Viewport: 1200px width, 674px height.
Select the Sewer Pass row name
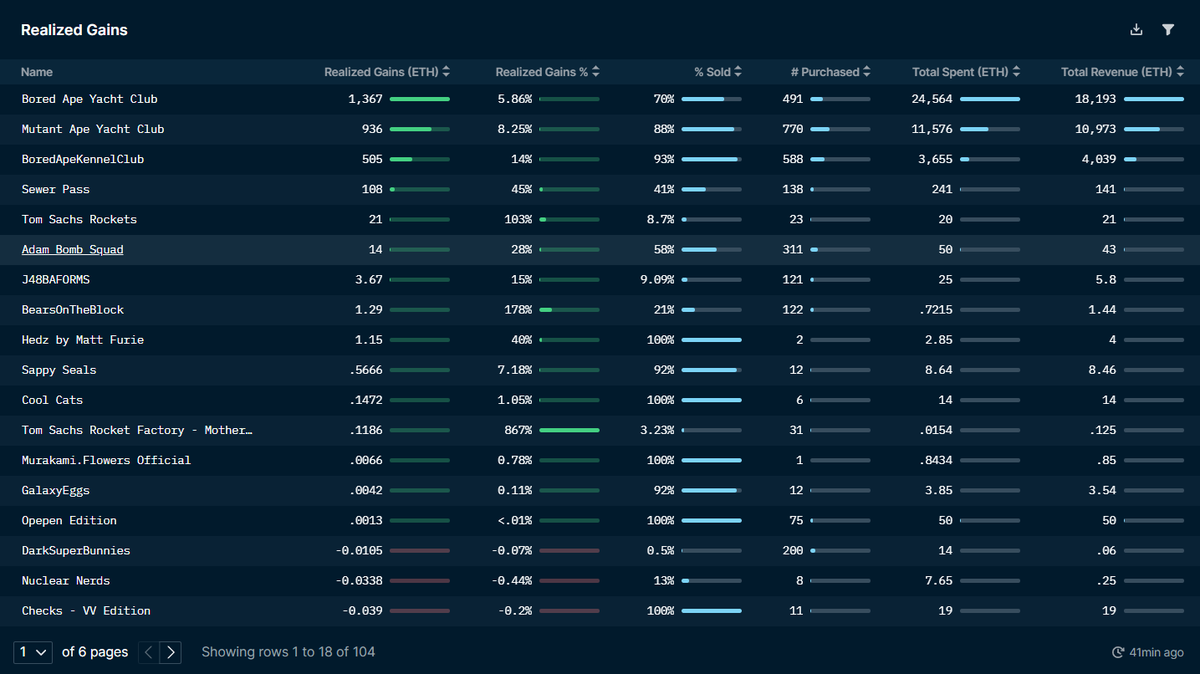56,189
